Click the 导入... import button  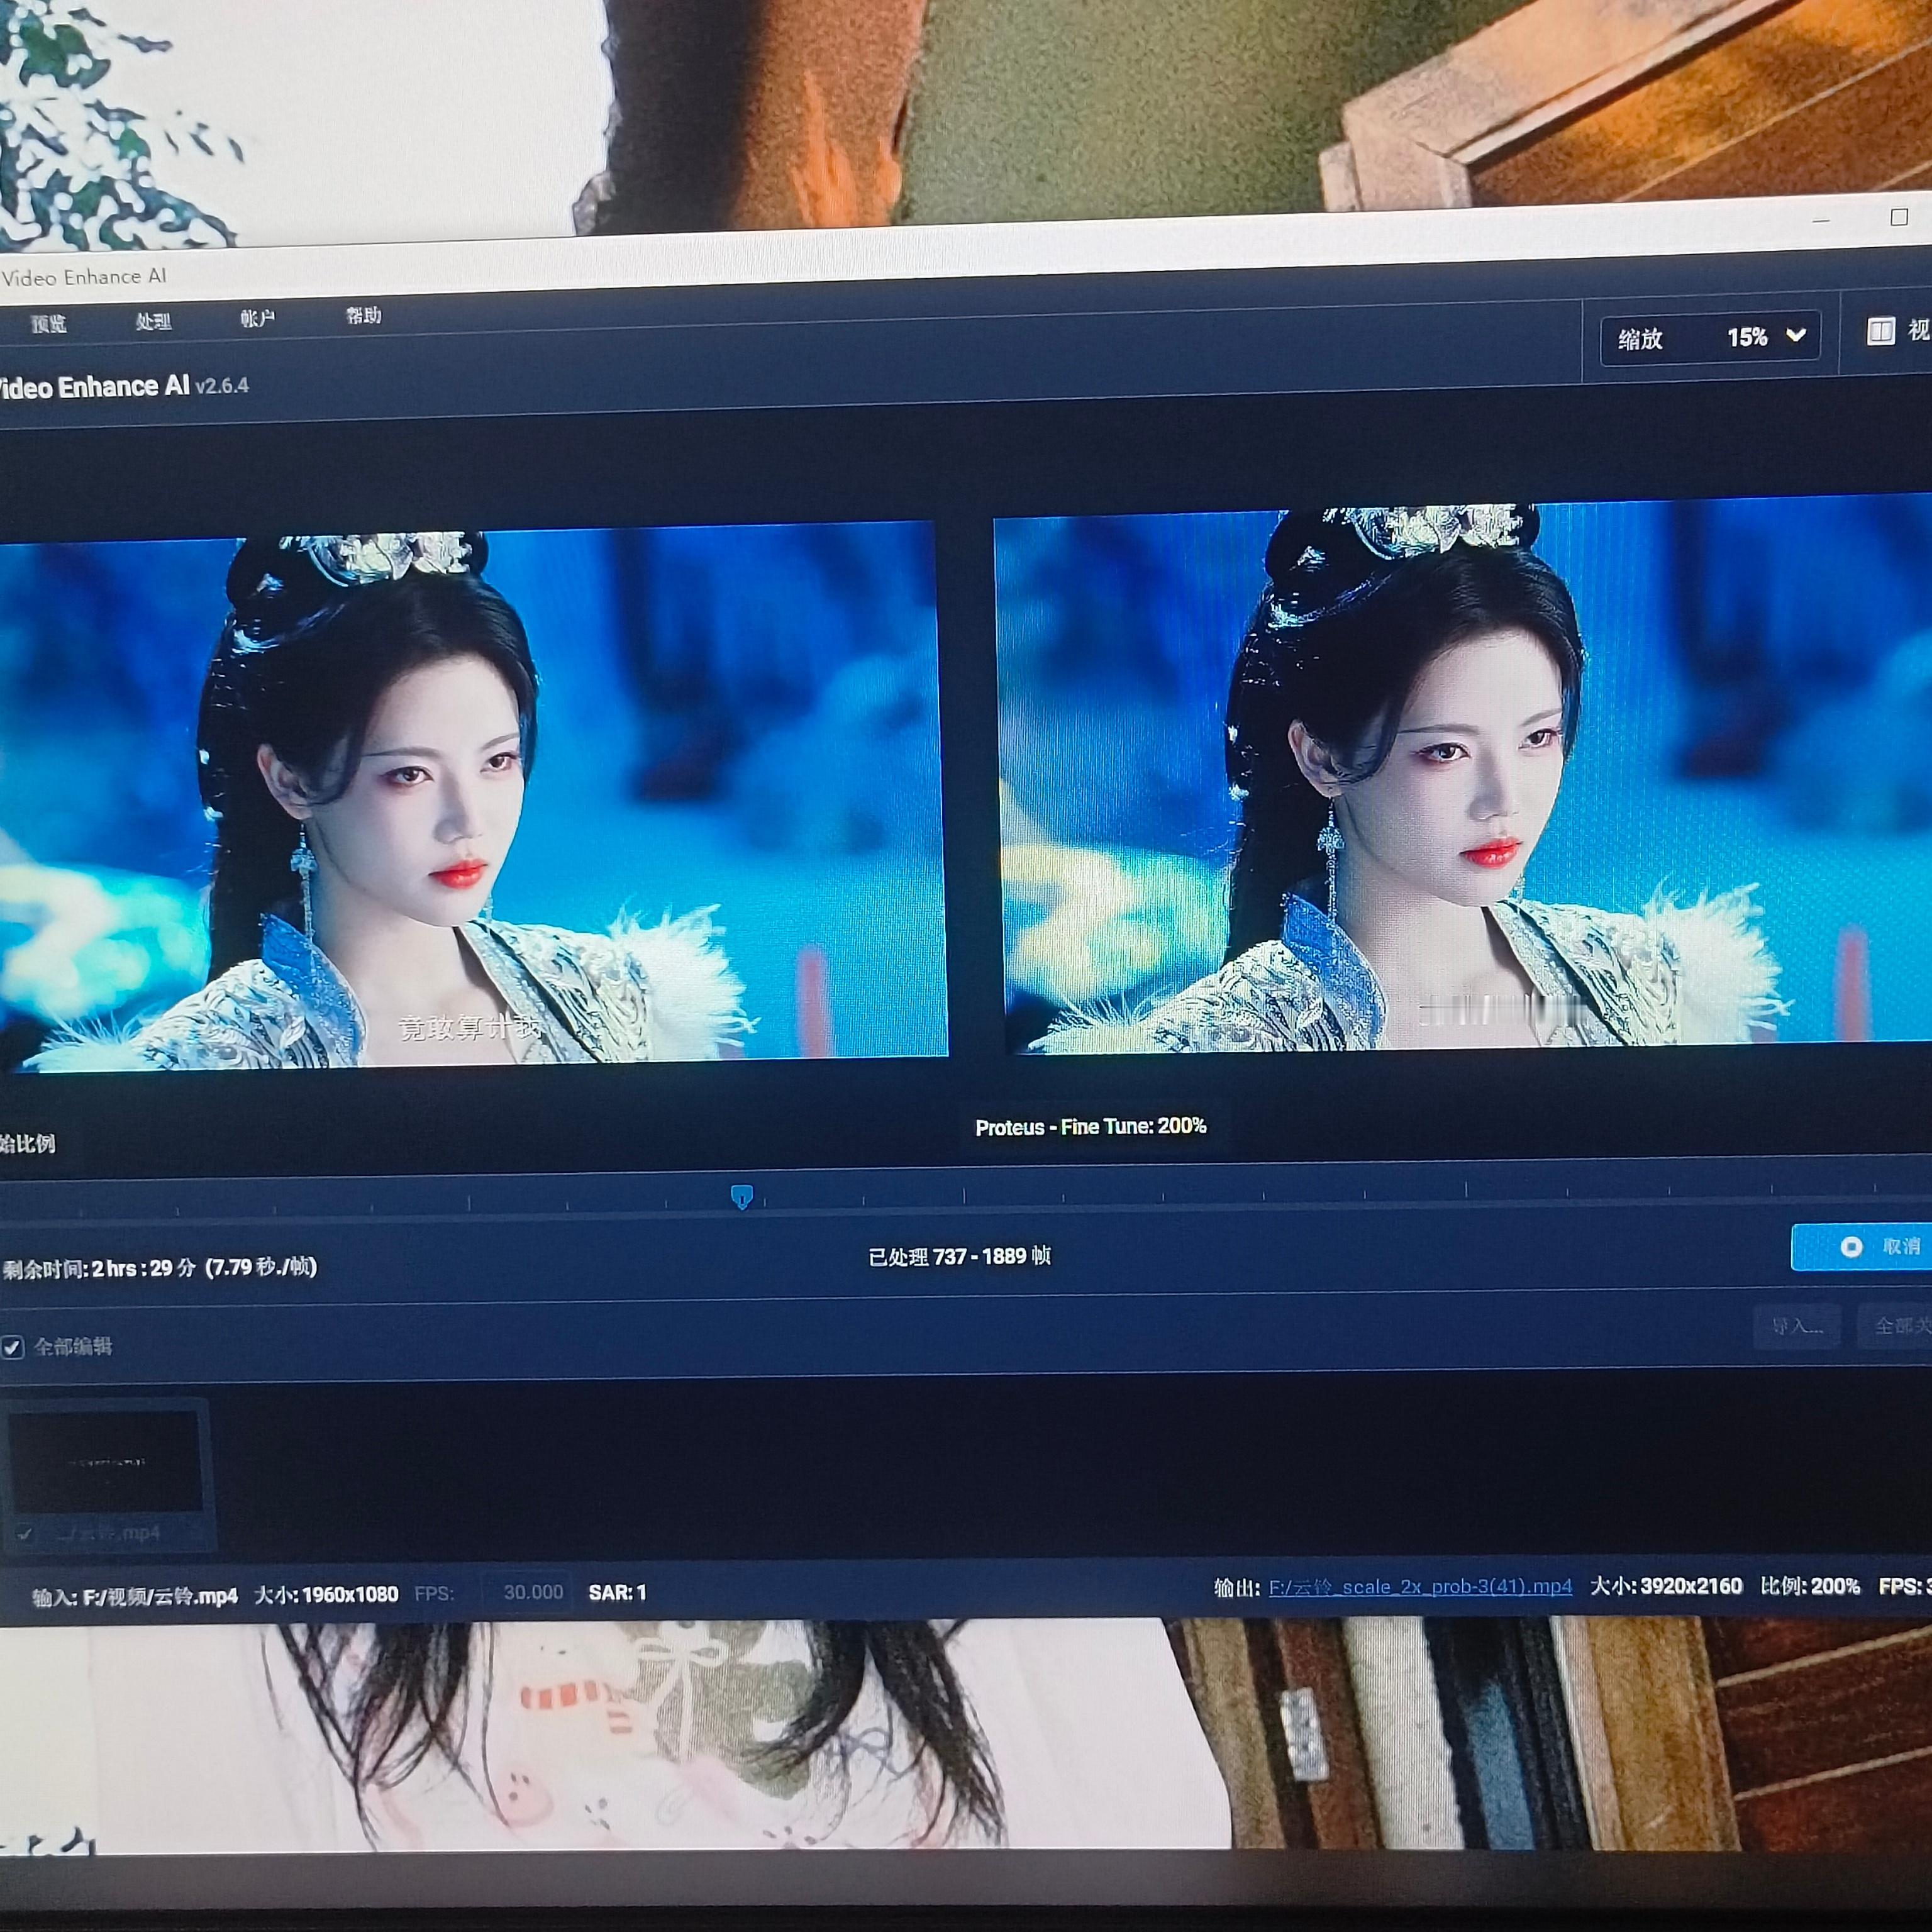(1797, 1326)
